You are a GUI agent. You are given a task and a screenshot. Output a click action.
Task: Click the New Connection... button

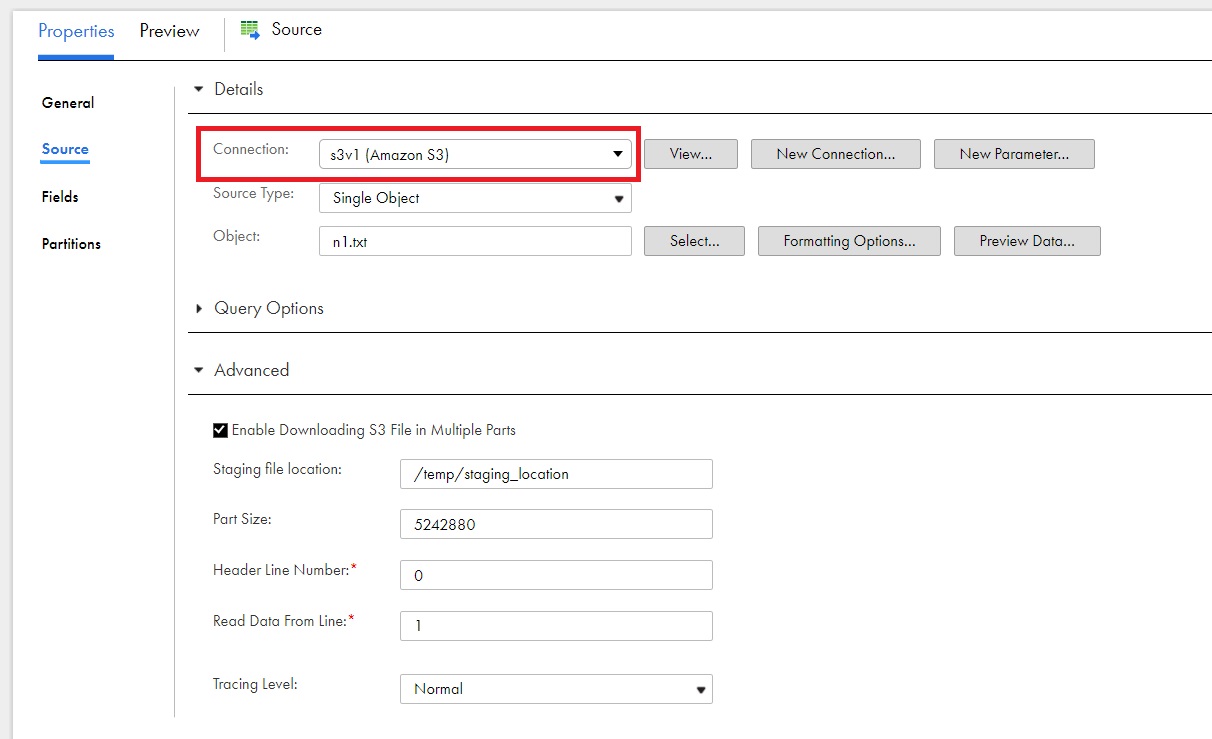835,154
